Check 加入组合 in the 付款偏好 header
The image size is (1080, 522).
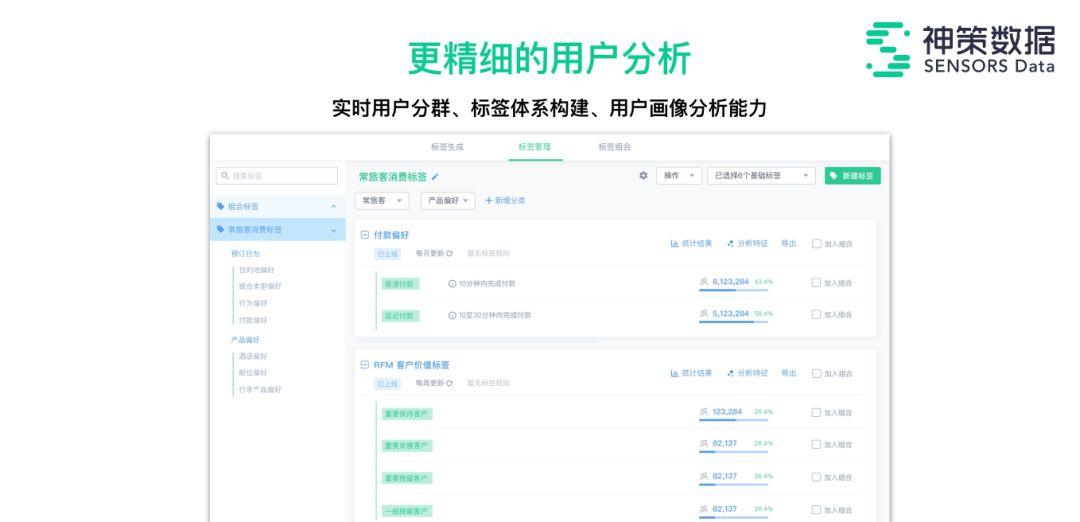816,243
